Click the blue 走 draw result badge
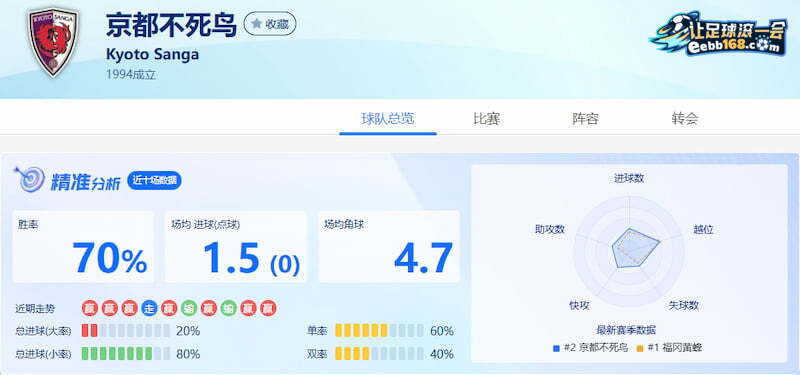This screenshot has height=375, width=800. point(149,309)
